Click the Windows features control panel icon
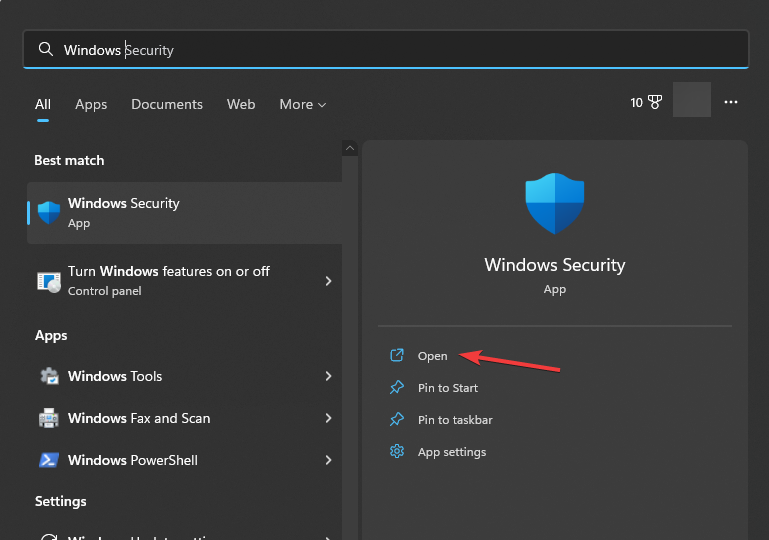 point(49,282)
